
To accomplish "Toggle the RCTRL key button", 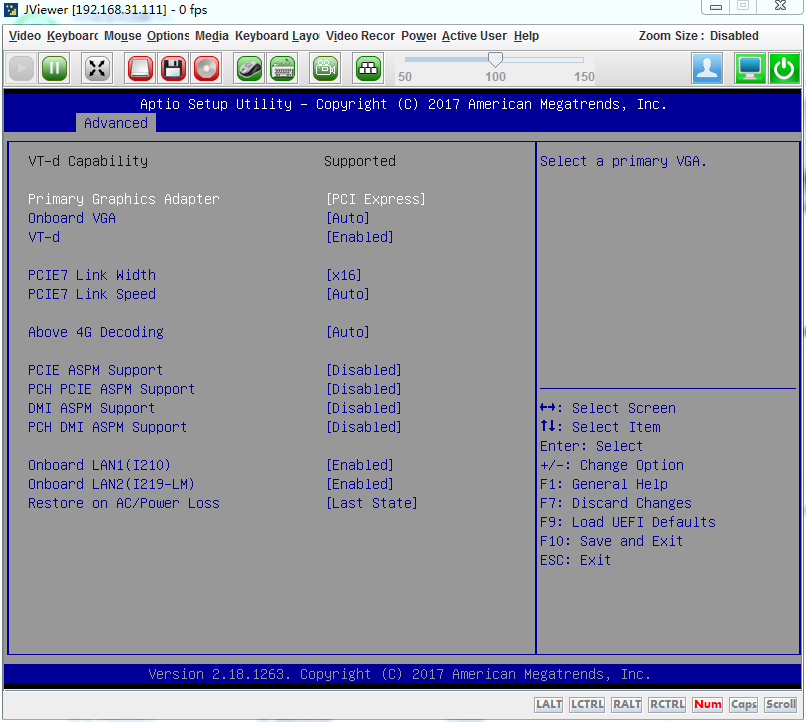I will (667, 704).
